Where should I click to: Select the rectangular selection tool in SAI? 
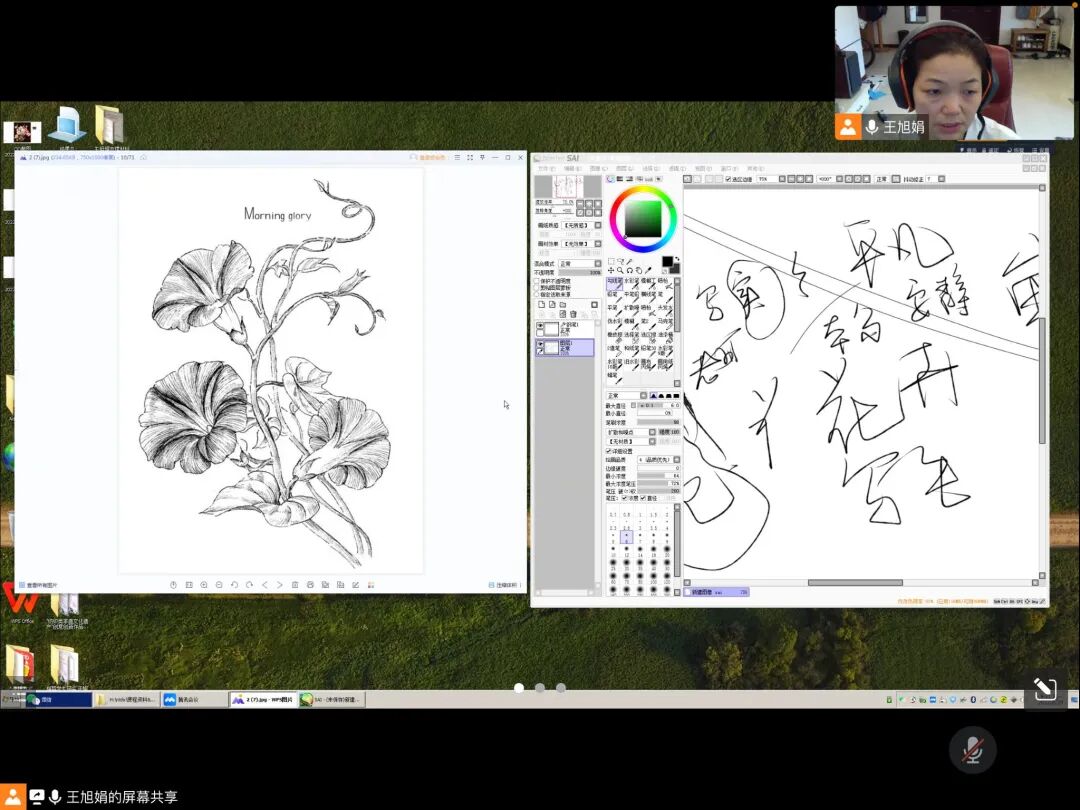(x=611, y=261)
